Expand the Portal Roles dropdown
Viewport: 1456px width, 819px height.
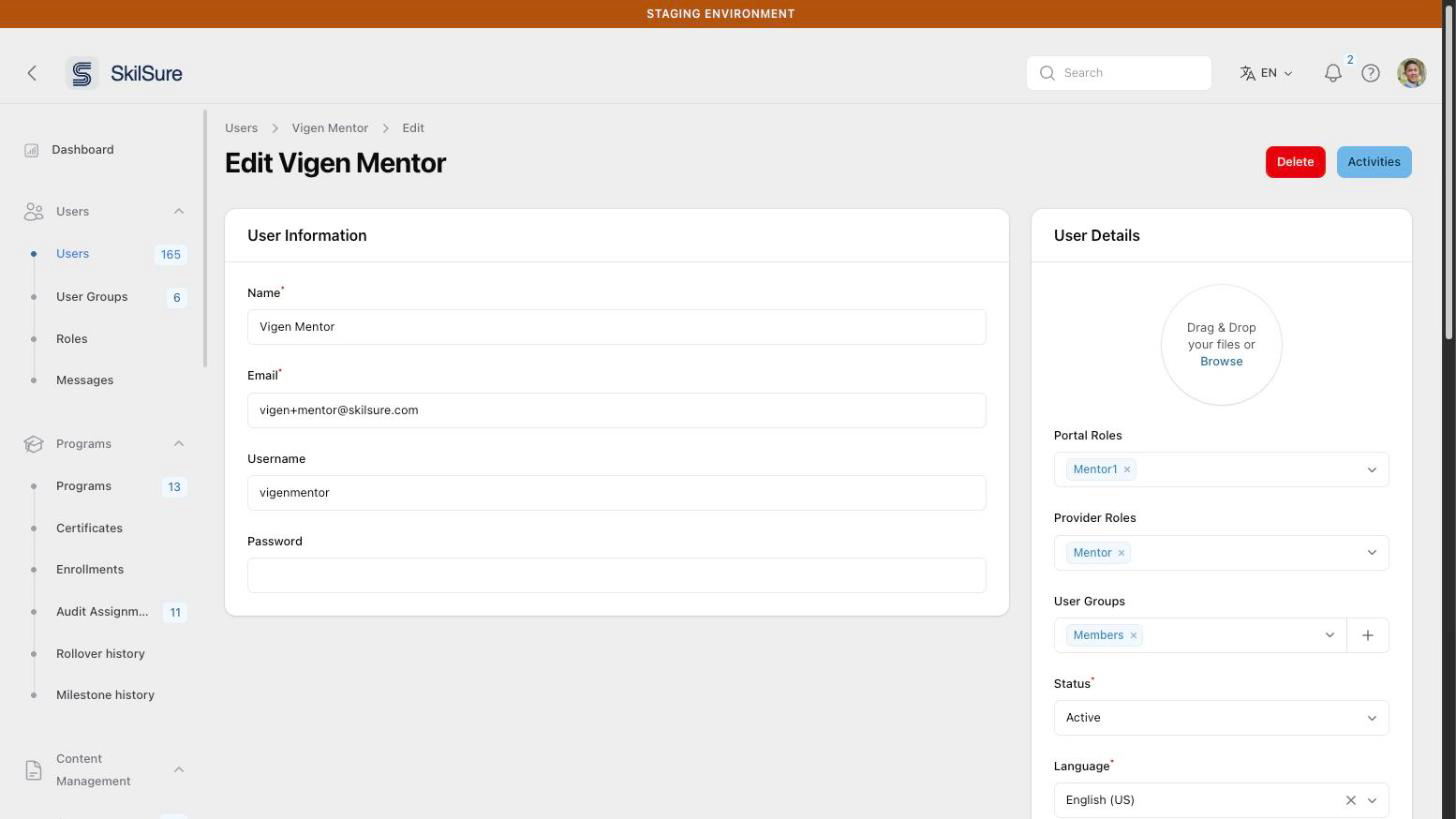[x=1371, y=470]
